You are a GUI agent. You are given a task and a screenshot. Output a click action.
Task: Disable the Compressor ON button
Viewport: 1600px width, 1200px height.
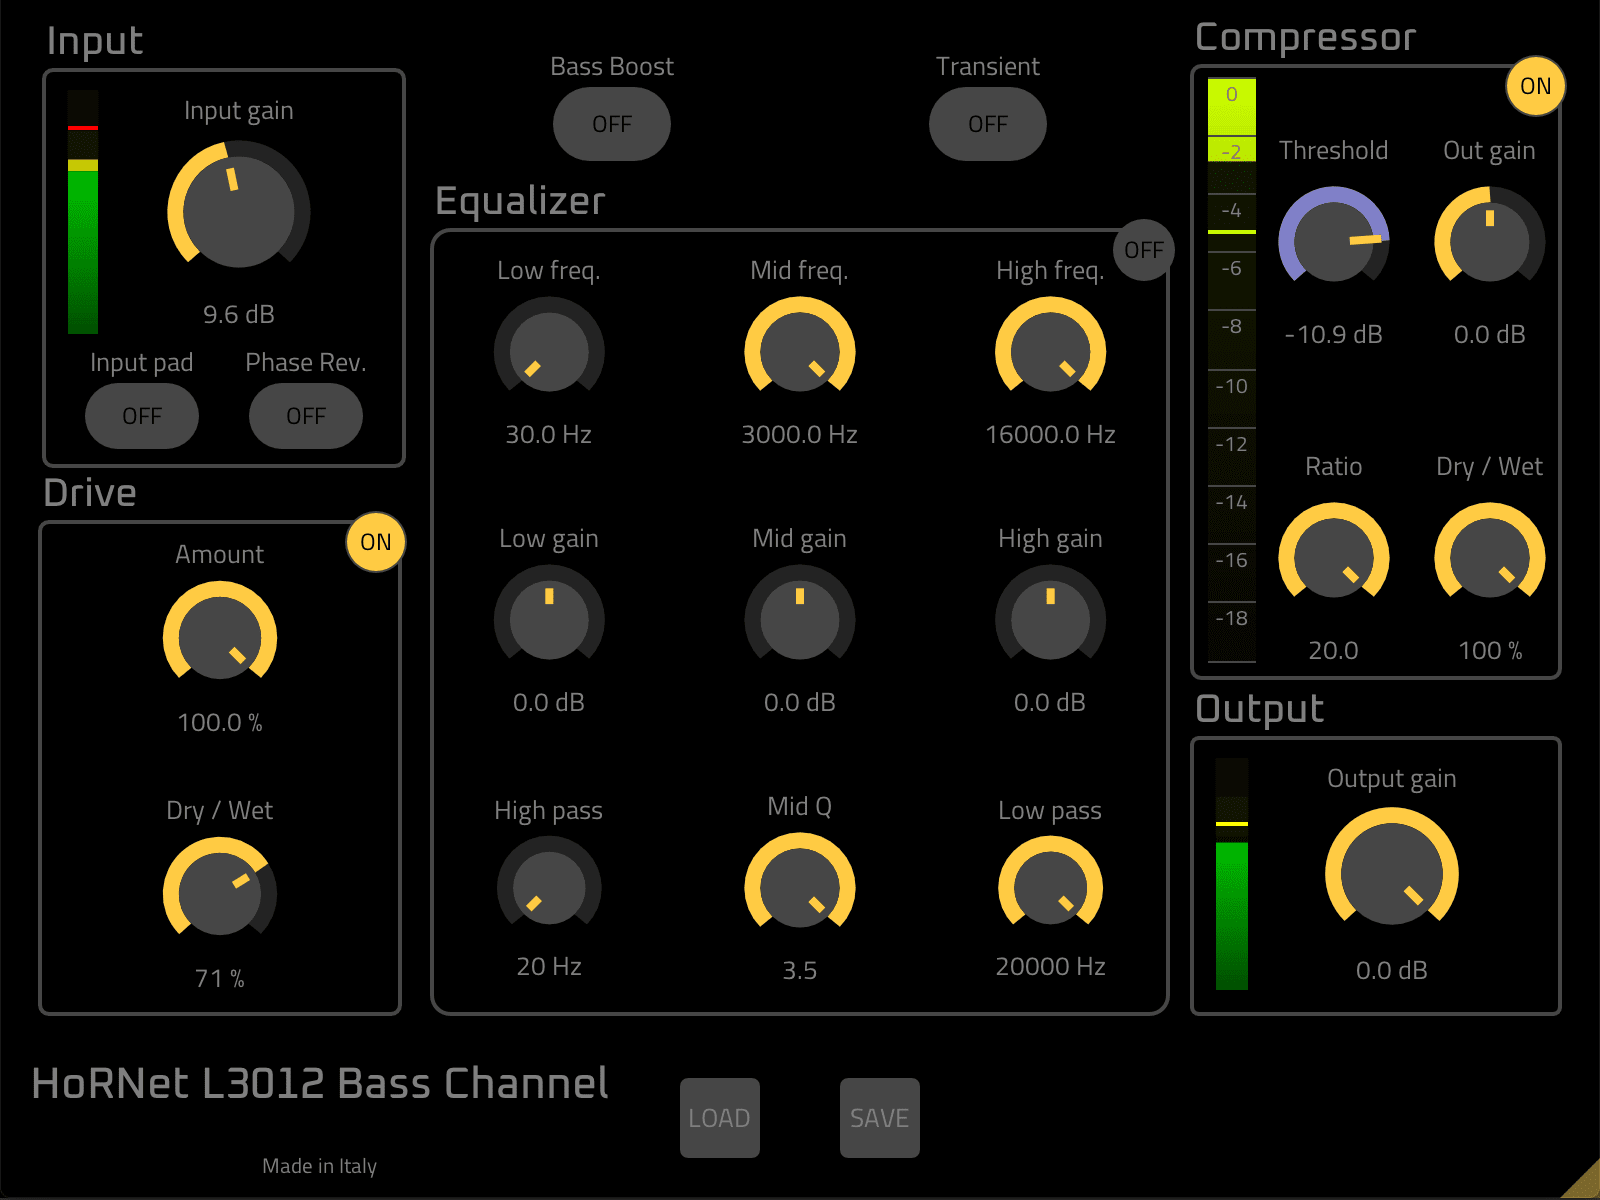pyautogui.click(x=1536, y=86)
